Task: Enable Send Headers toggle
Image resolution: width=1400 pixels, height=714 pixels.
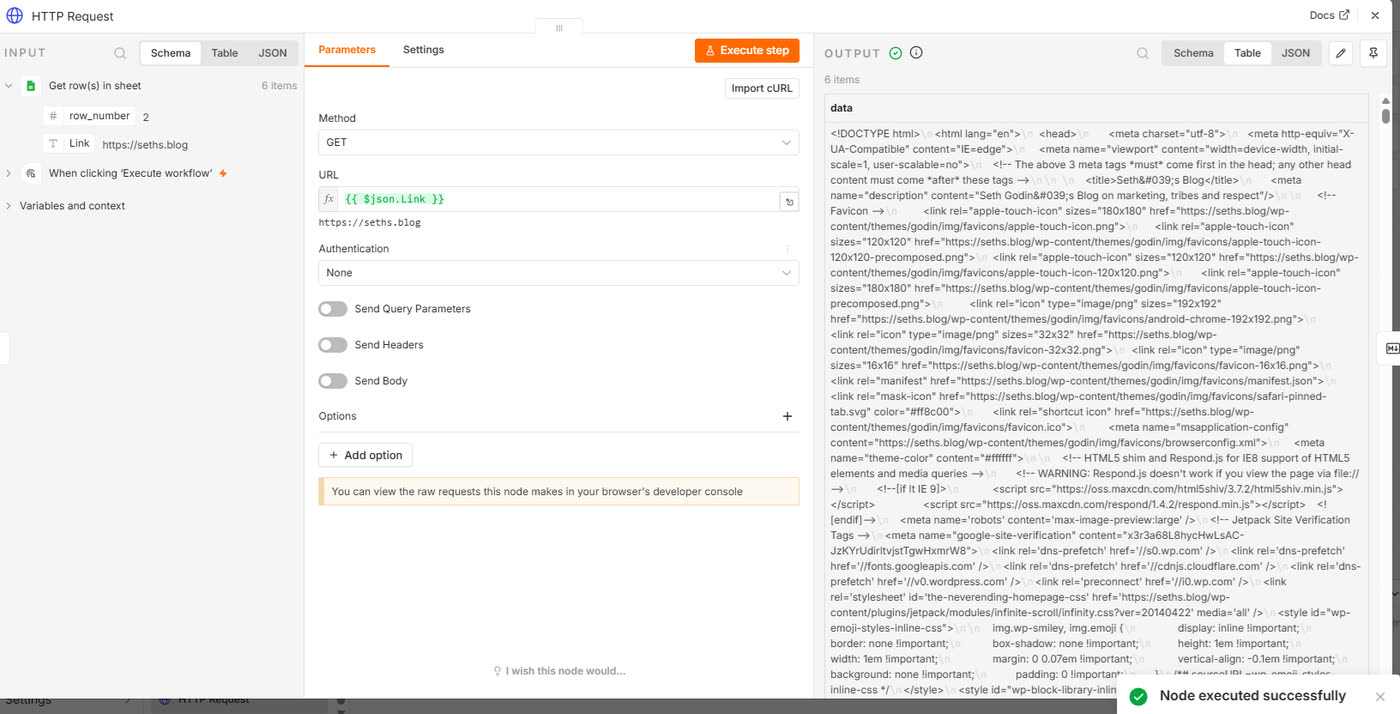Action: point(333,345)
